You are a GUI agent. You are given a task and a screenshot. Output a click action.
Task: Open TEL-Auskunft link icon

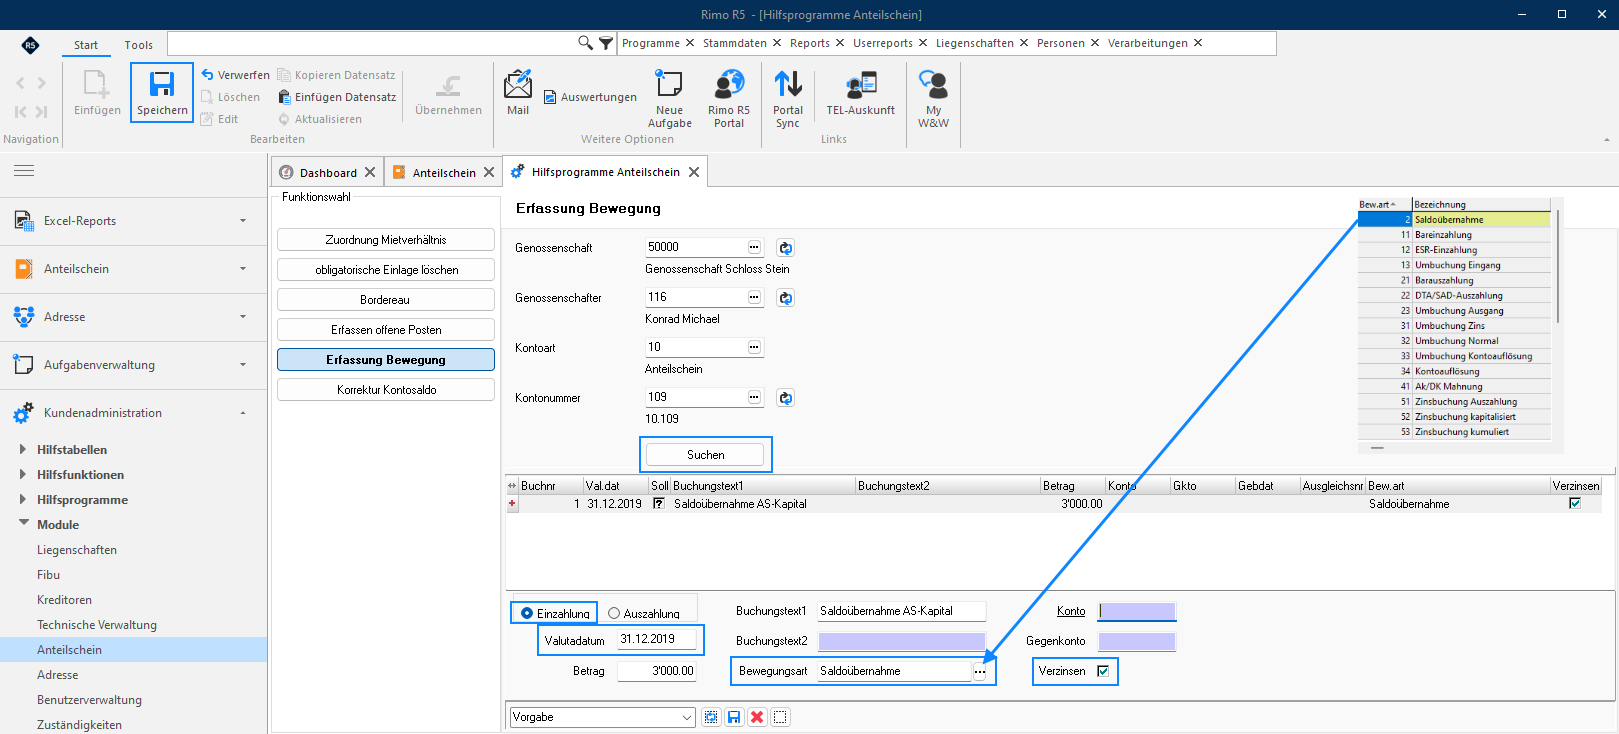861,84
